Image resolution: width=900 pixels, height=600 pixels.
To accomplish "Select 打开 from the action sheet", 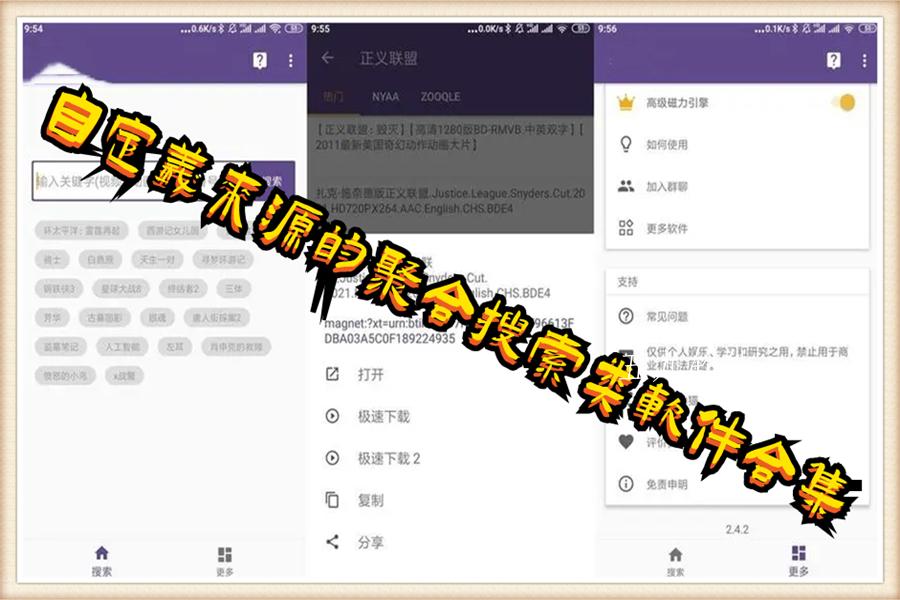I will 370,375.
